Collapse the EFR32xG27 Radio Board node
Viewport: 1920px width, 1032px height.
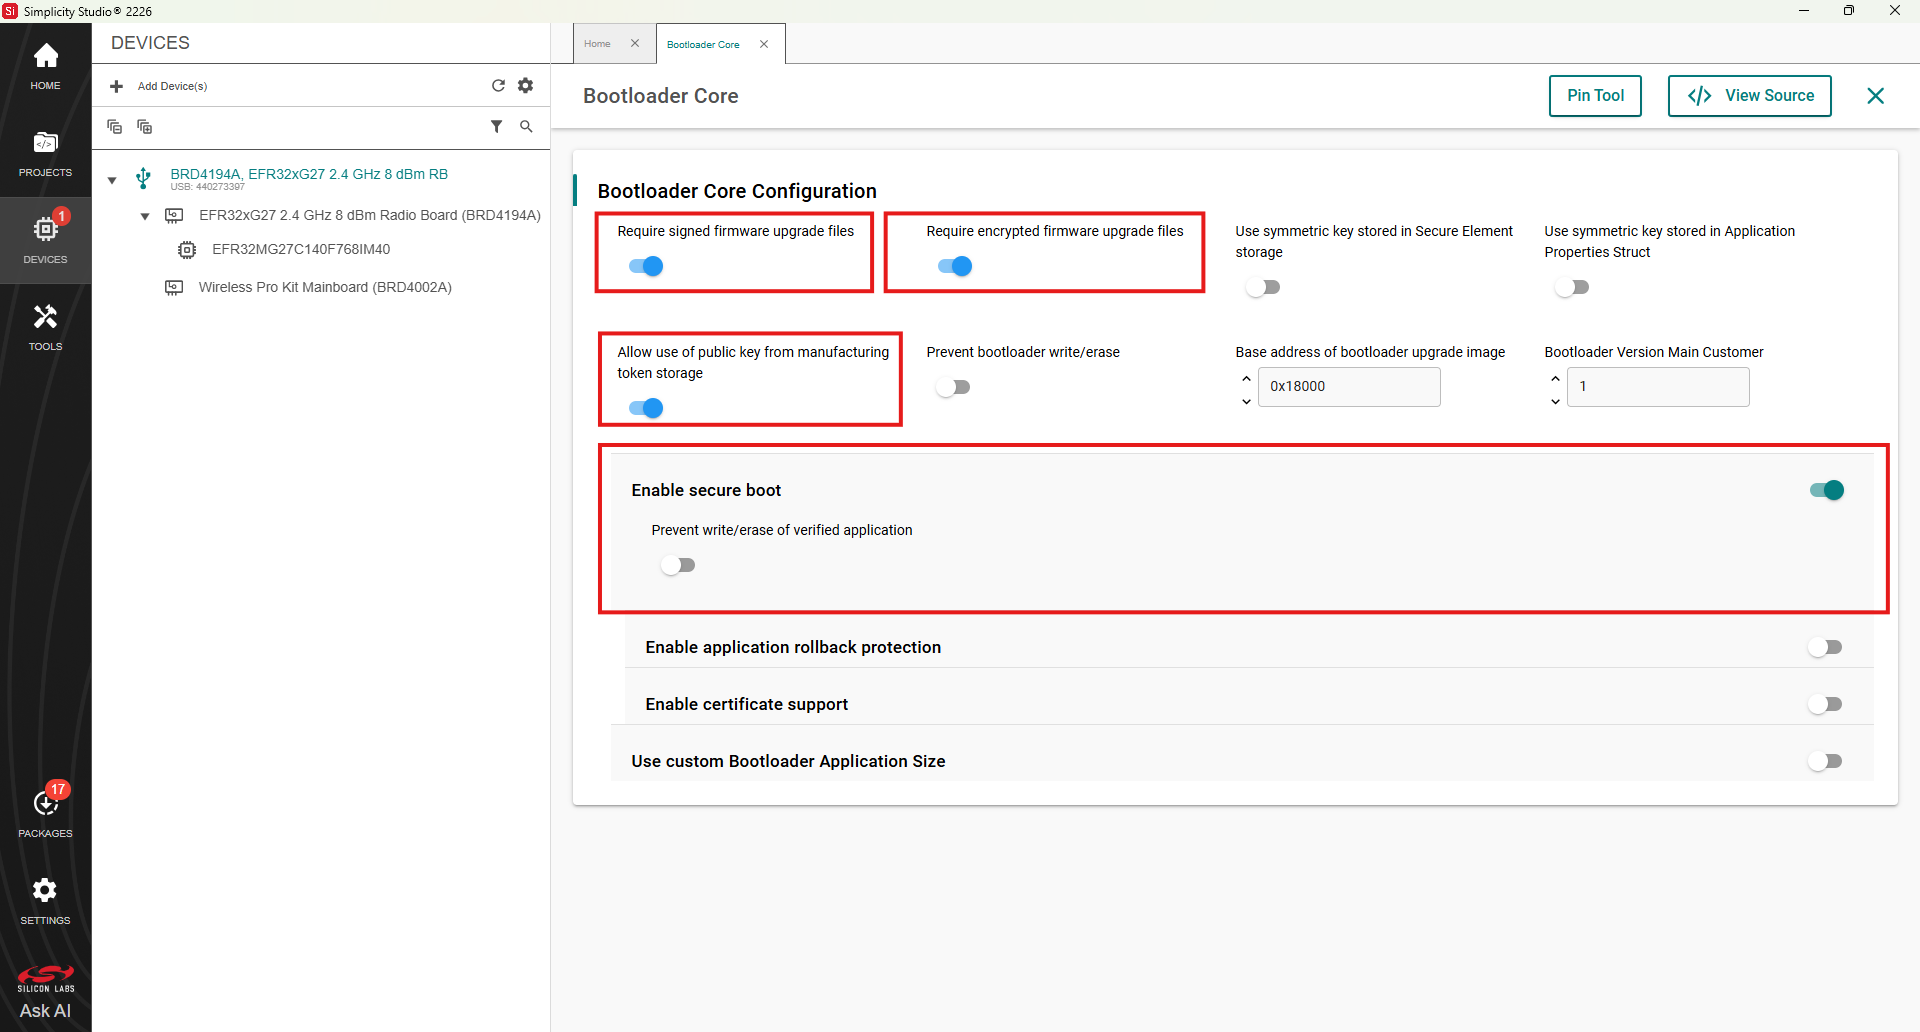point(145,216)
